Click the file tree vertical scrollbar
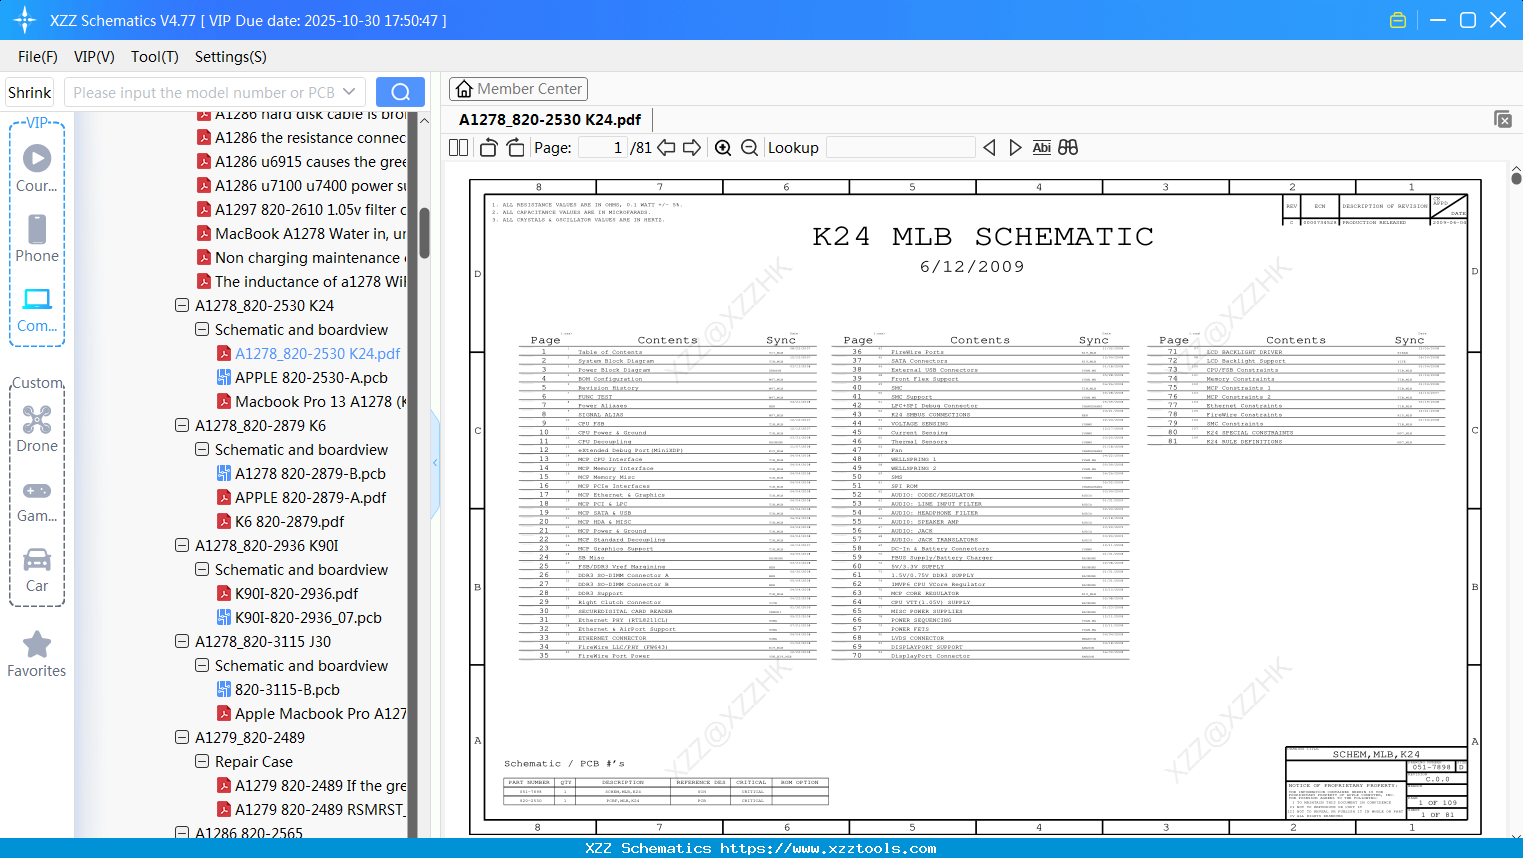The width and height of the screenshot is (1523, 858). [x=424, y=233]
